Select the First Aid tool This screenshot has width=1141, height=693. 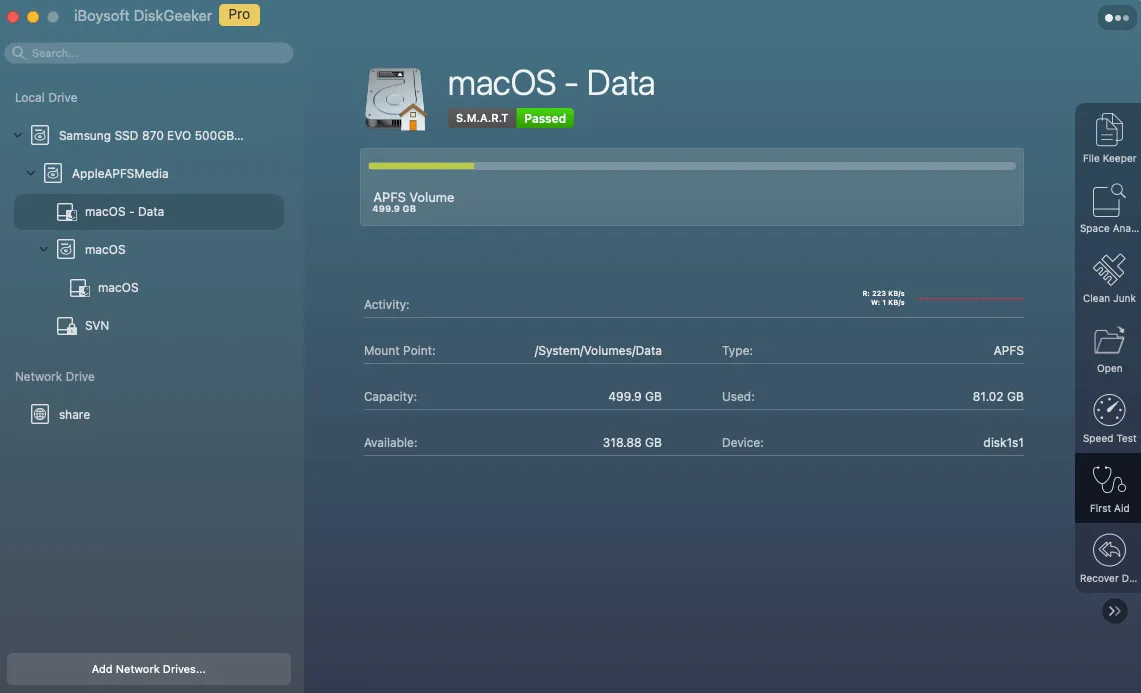[x=1108, y=488]
